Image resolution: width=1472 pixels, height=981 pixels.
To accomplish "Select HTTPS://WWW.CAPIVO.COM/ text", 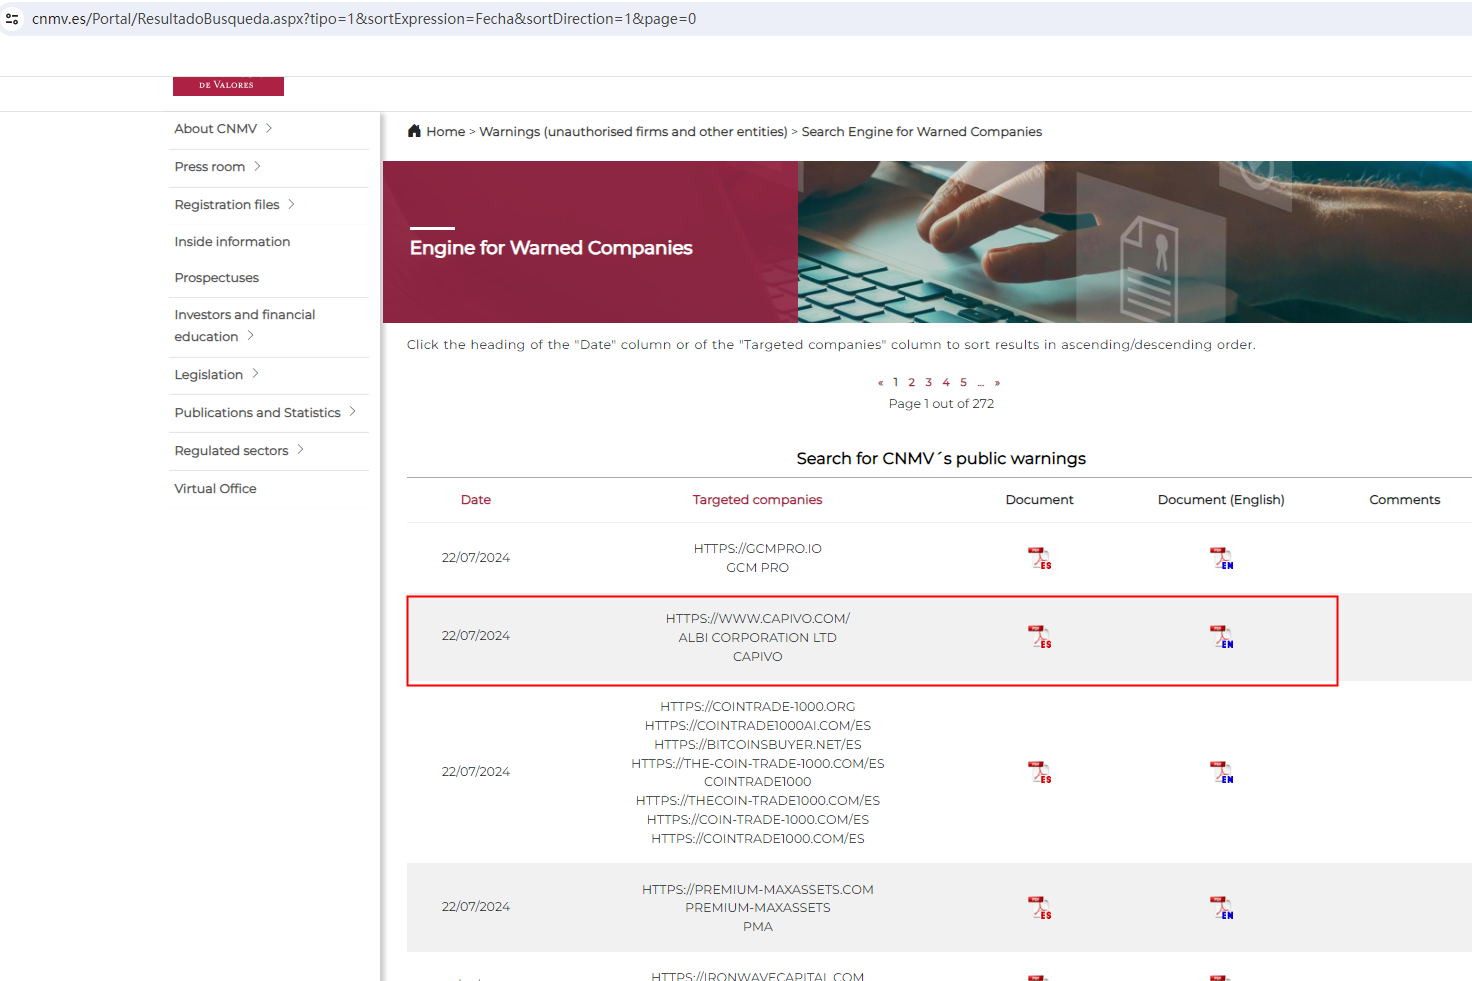I will pyautogui.click(x=758, y=619).
